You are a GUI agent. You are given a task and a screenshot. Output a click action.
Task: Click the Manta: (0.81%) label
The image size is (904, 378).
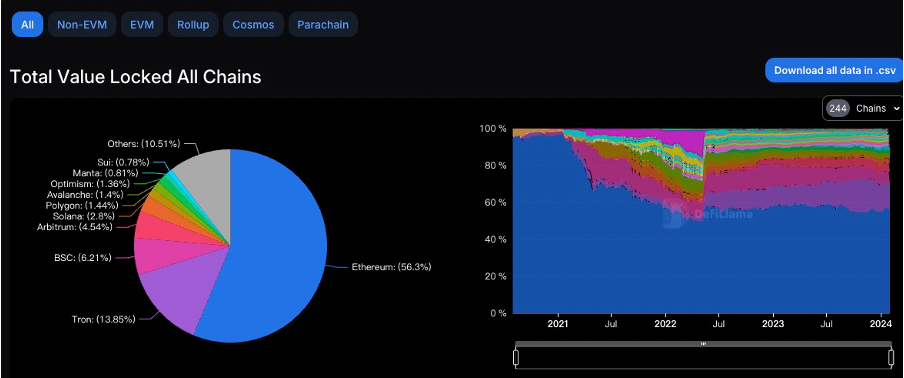tap(105, 173)
